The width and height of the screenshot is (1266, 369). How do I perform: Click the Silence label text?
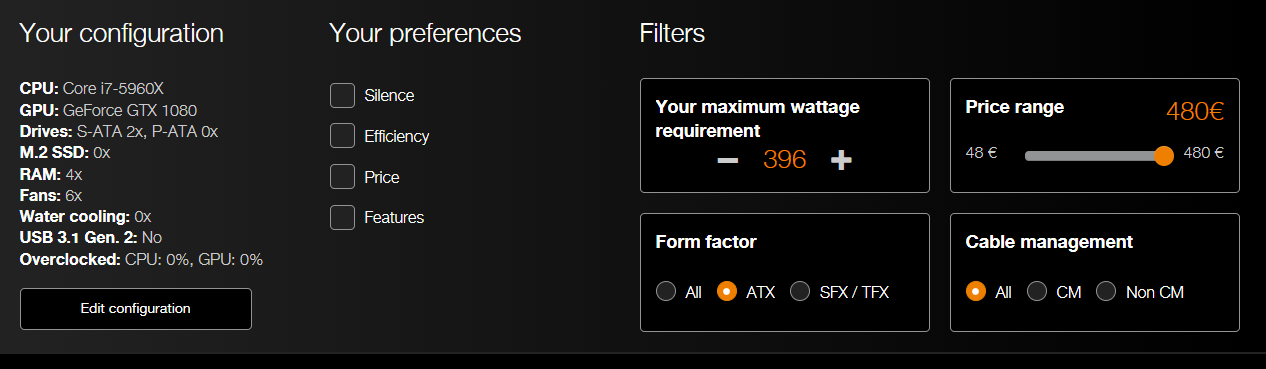tap(389, 95)
